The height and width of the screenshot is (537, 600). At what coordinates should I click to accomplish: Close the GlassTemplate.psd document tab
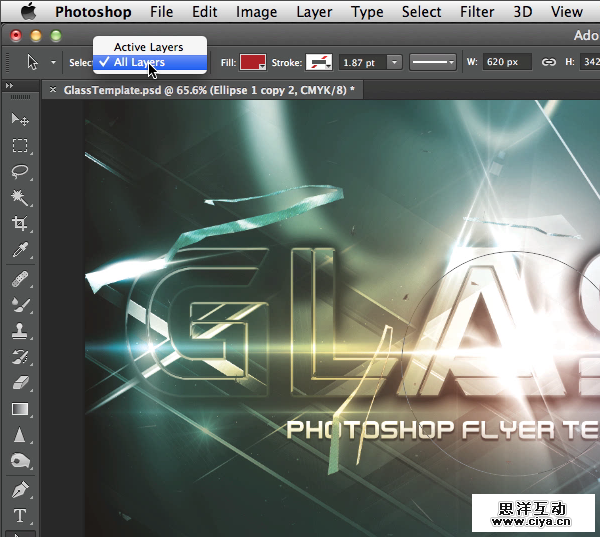point(53,90)
